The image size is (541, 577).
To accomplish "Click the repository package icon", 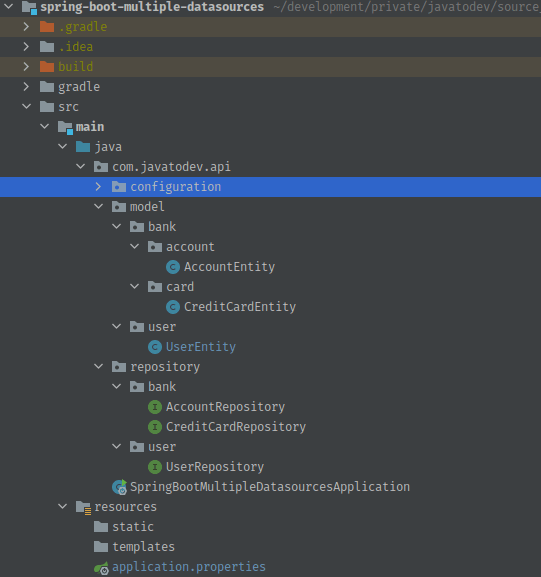I will point(119,367).
